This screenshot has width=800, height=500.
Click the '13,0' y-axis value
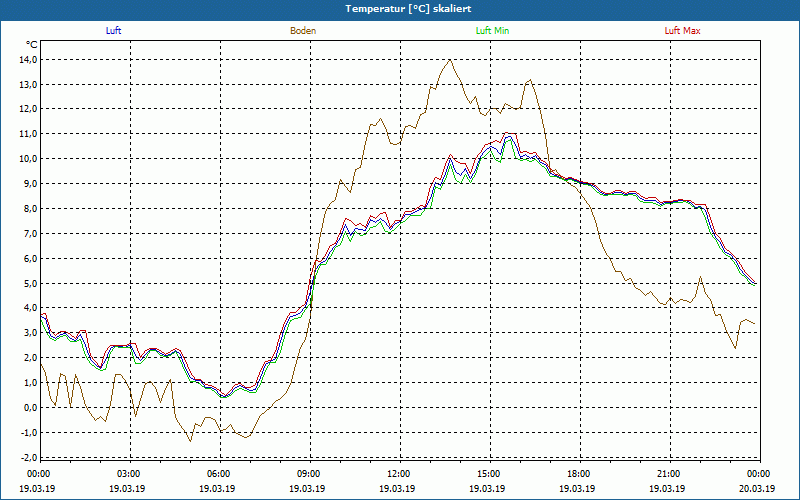[x=29, y=85]
